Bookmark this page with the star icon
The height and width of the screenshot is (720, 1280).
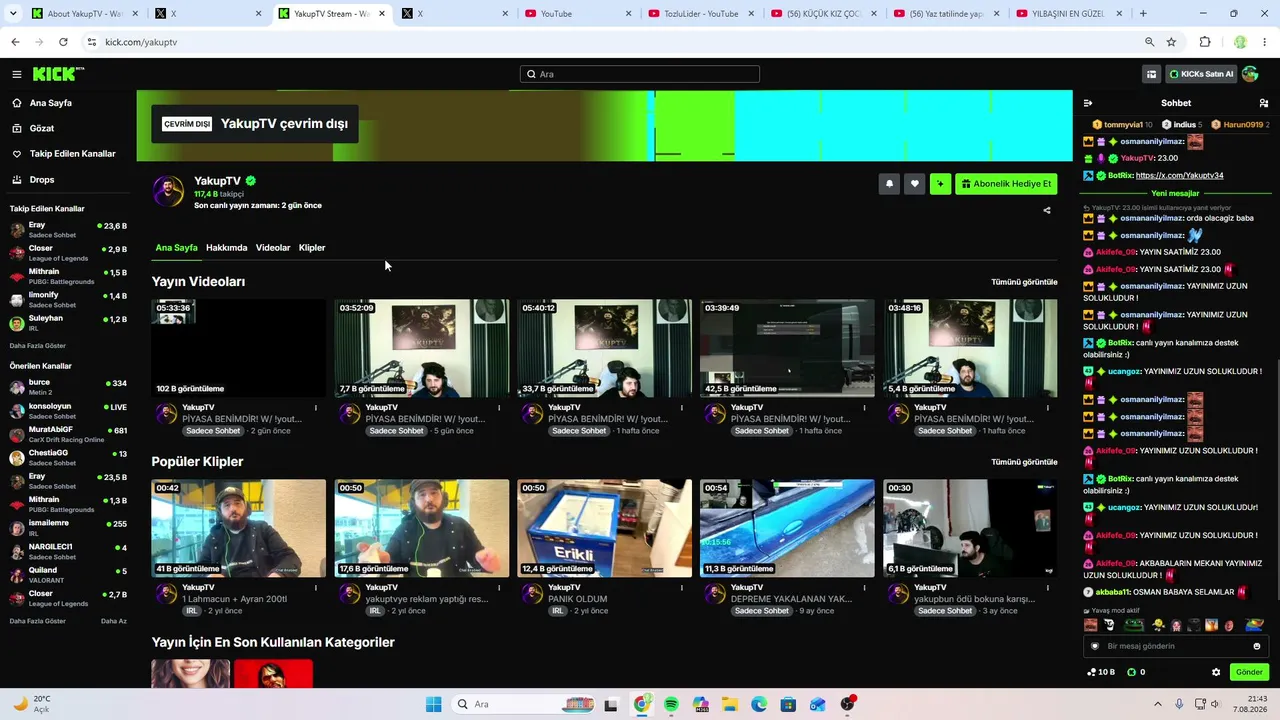pyautogui.click(x=1171, y=42)
